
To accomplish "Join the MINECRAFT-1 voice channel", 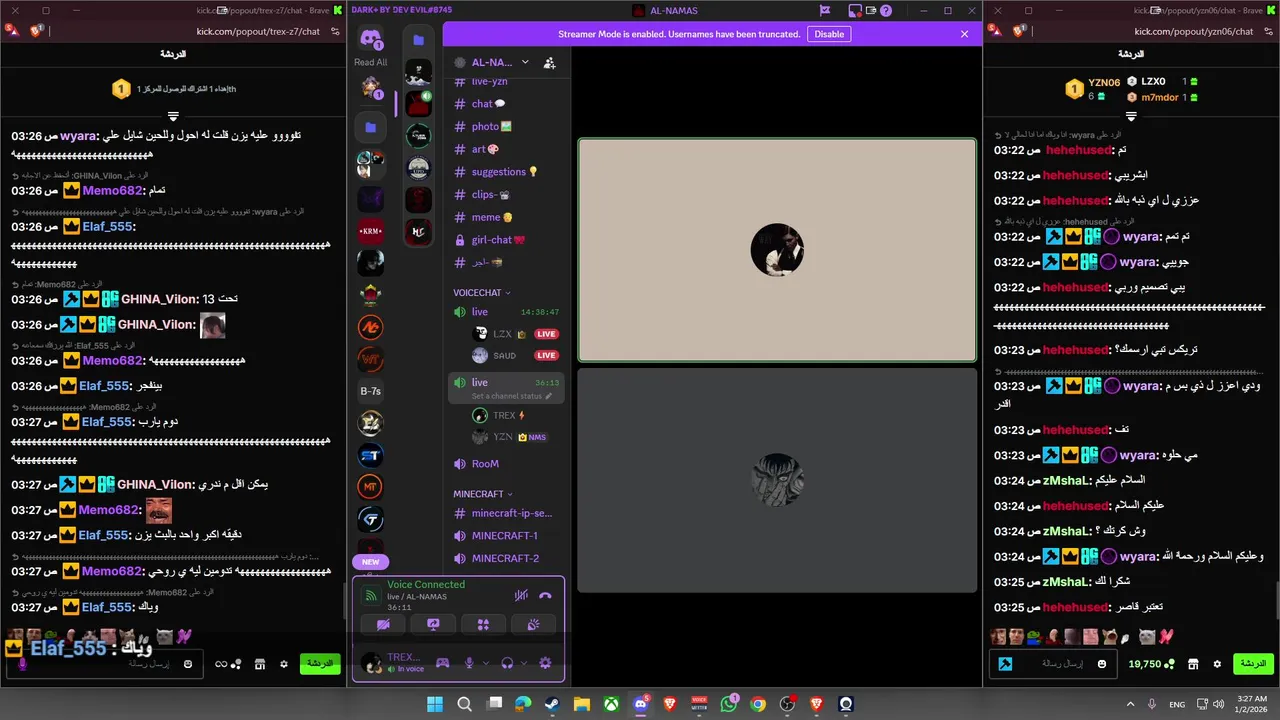I will 506,536.
